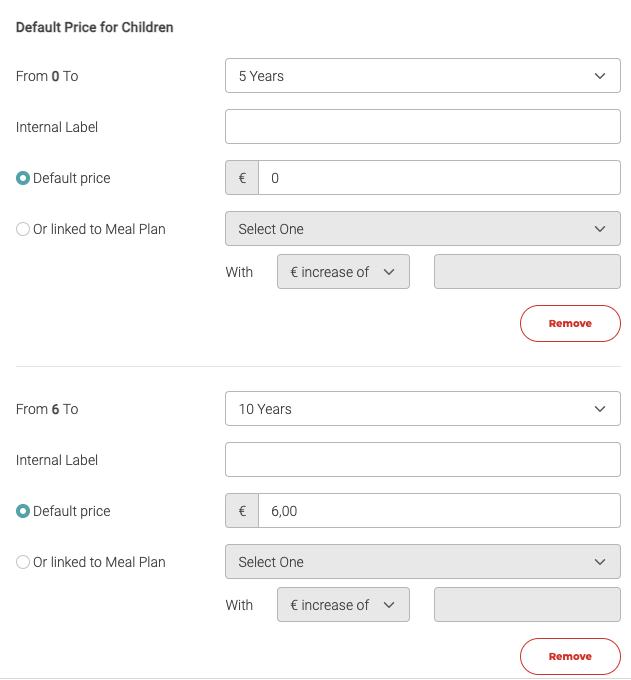
Task: Click the price field containing 0
Action: pyautogui.click(x=439, y=178)
